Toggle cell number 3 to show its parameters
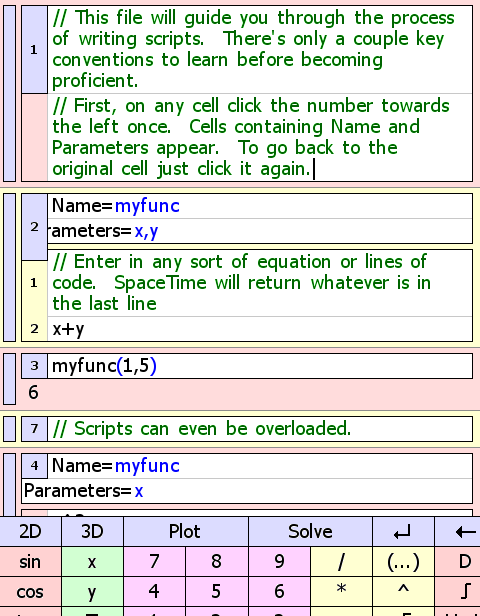Screen dimensions: 480x616 point(35,366)
